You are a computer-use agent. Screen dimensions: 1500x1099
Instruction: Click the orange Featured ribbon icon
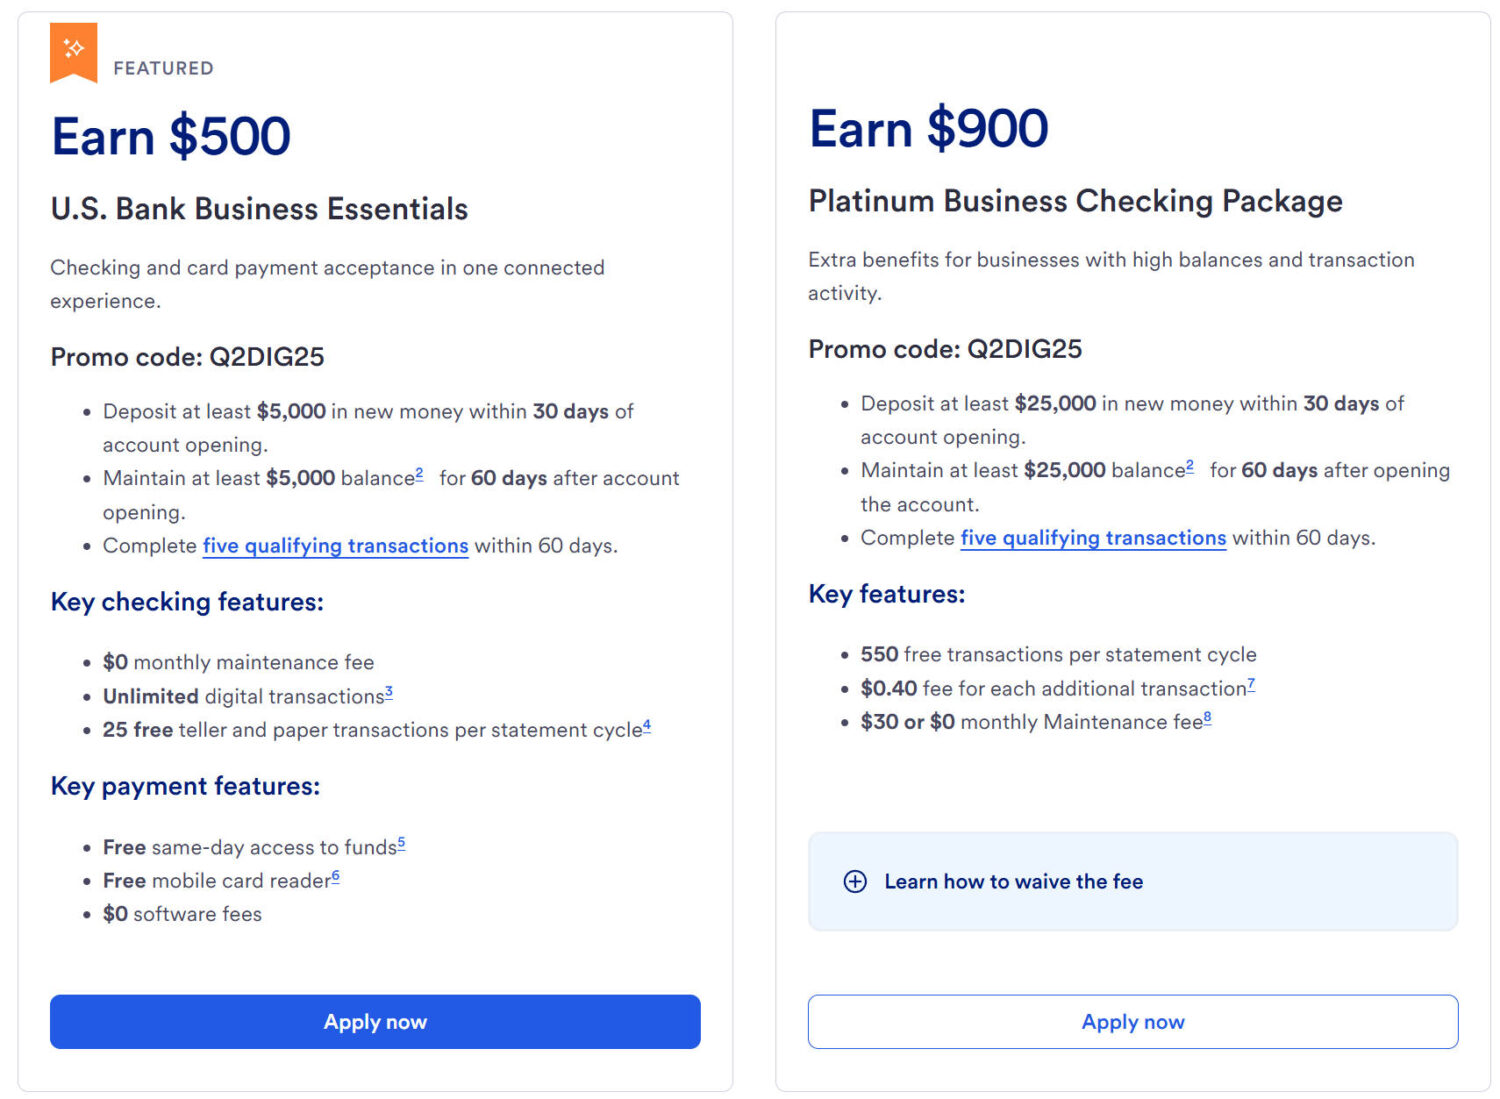pyautogui.click(x=73, y=50)
